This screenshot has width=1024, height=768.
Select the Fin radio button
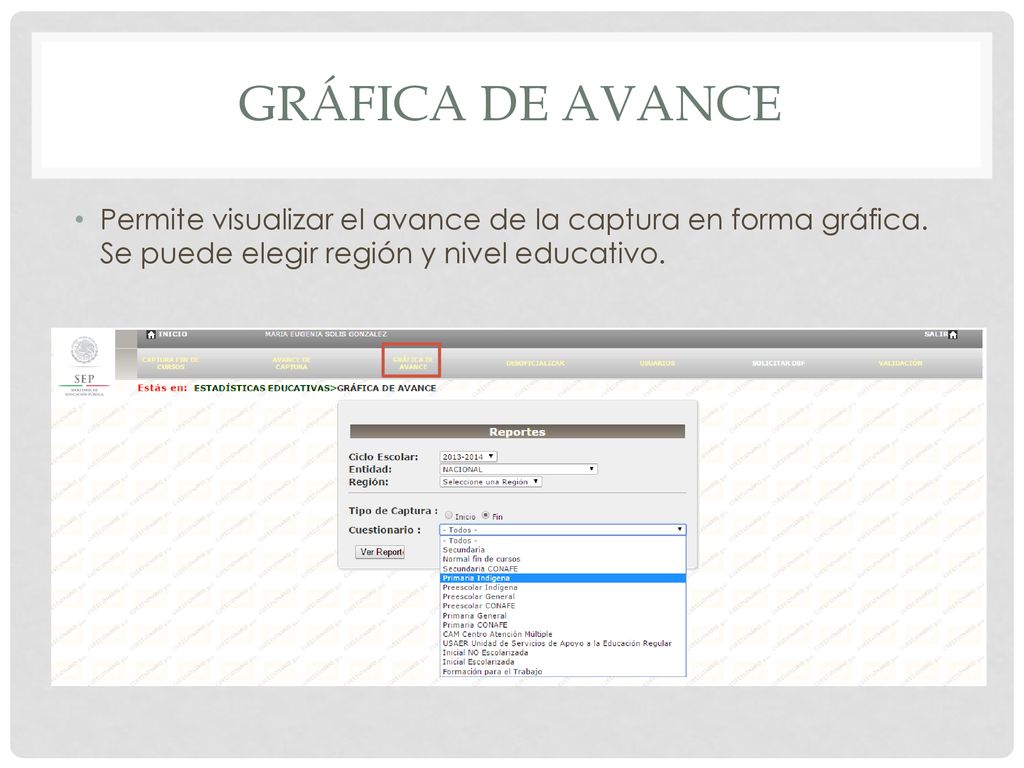tap(485, 515)
